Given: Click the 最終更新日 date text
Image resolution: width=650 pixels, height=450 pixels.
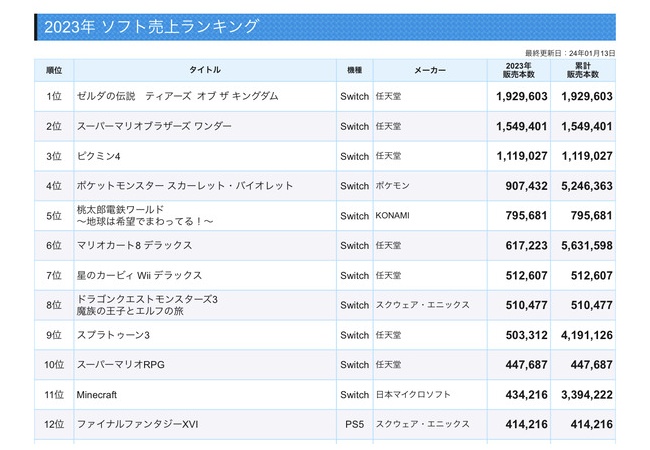Looking at the screenshot, I should pyautogui.click(x=570, y=53).
